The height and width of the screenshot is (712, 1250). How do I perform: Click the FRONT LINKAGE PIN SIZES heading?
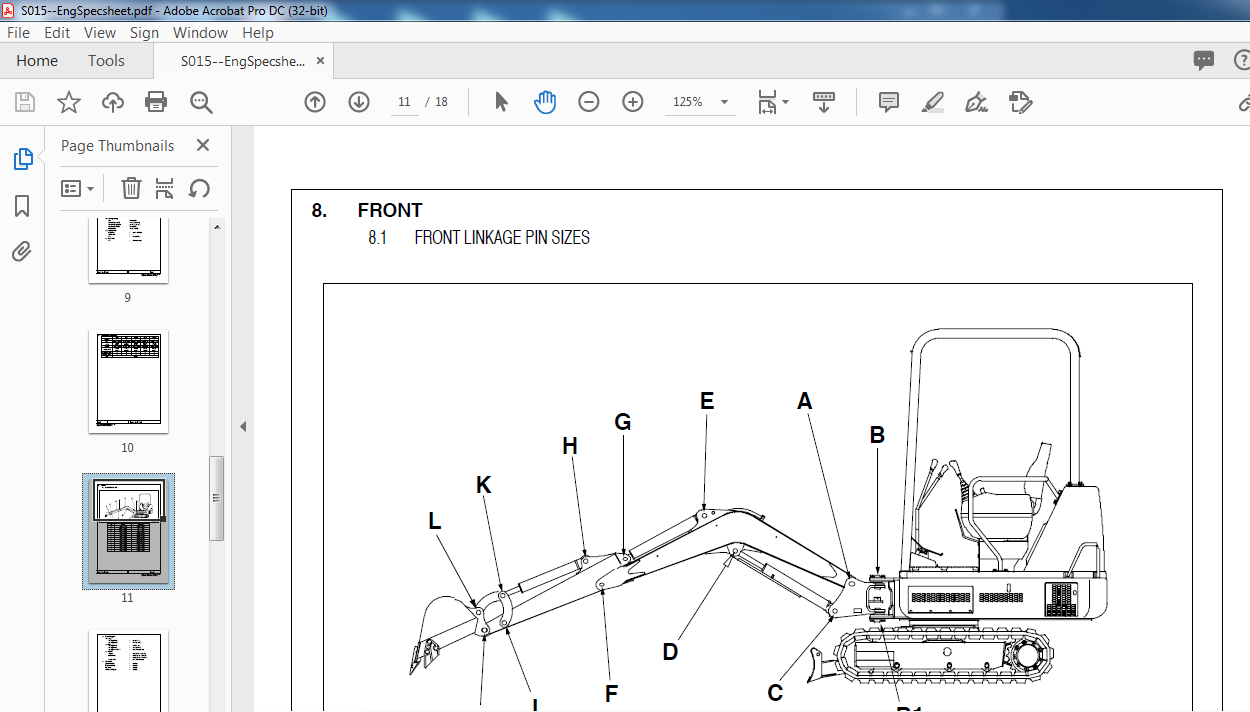(x=502, y=238)
